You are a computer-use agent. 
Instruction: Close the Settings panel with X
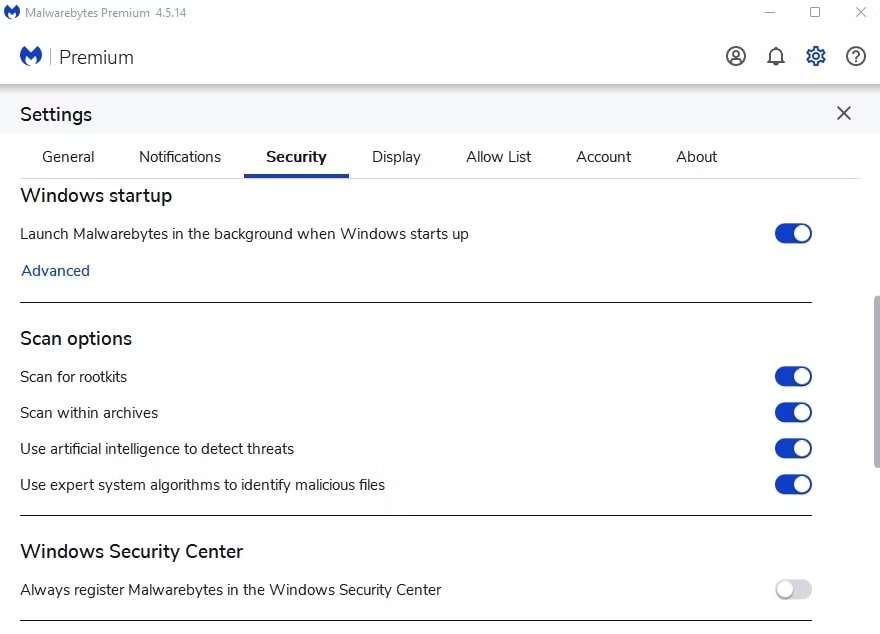click(x=844, y=113)
